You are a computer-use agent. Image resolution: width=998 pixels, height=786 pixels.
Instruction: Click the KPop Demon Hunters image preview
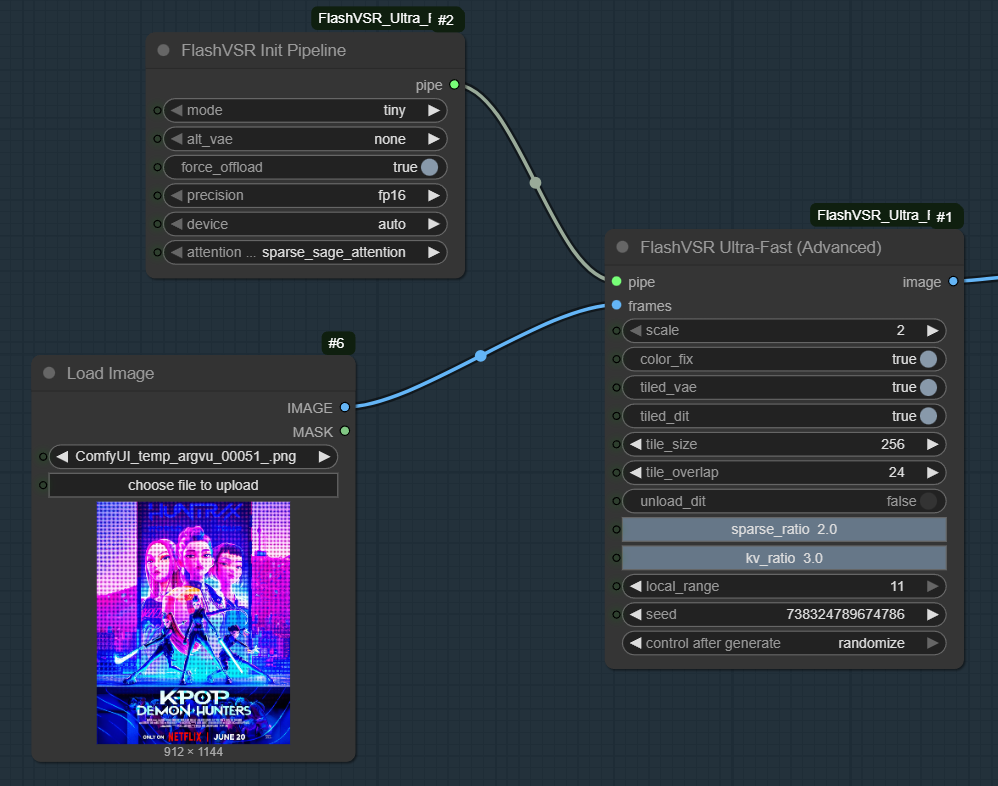193,622
